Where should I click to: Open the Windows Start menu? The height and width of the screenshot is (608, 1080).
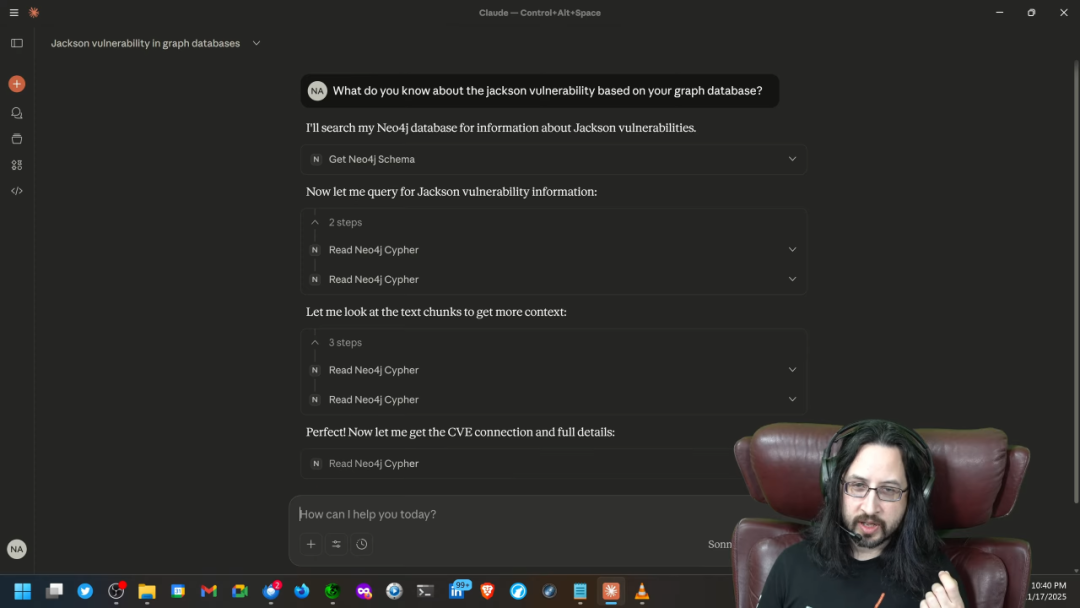pos(23,591)
